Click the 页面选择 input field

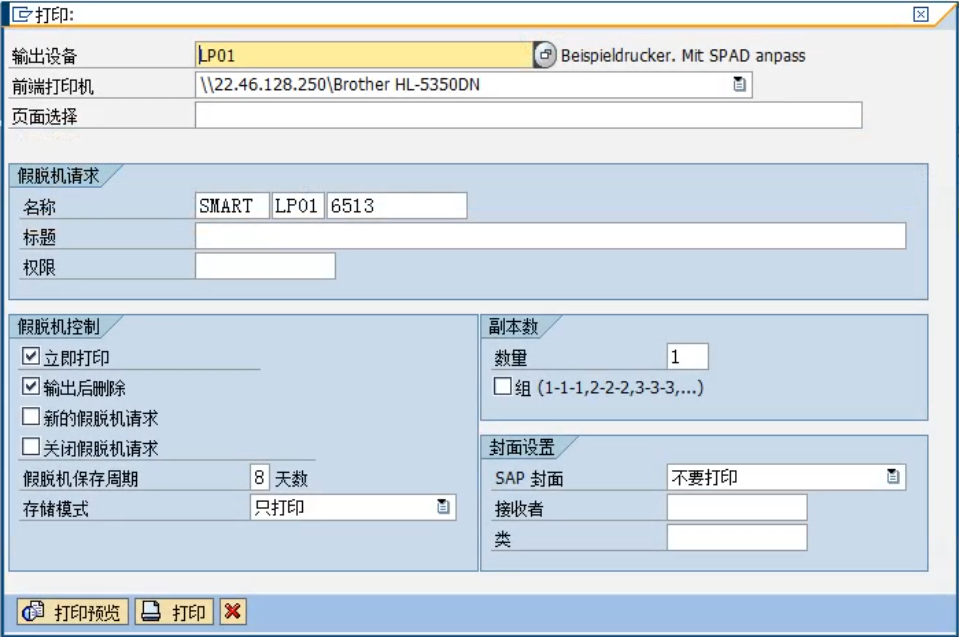click(528, 116)
